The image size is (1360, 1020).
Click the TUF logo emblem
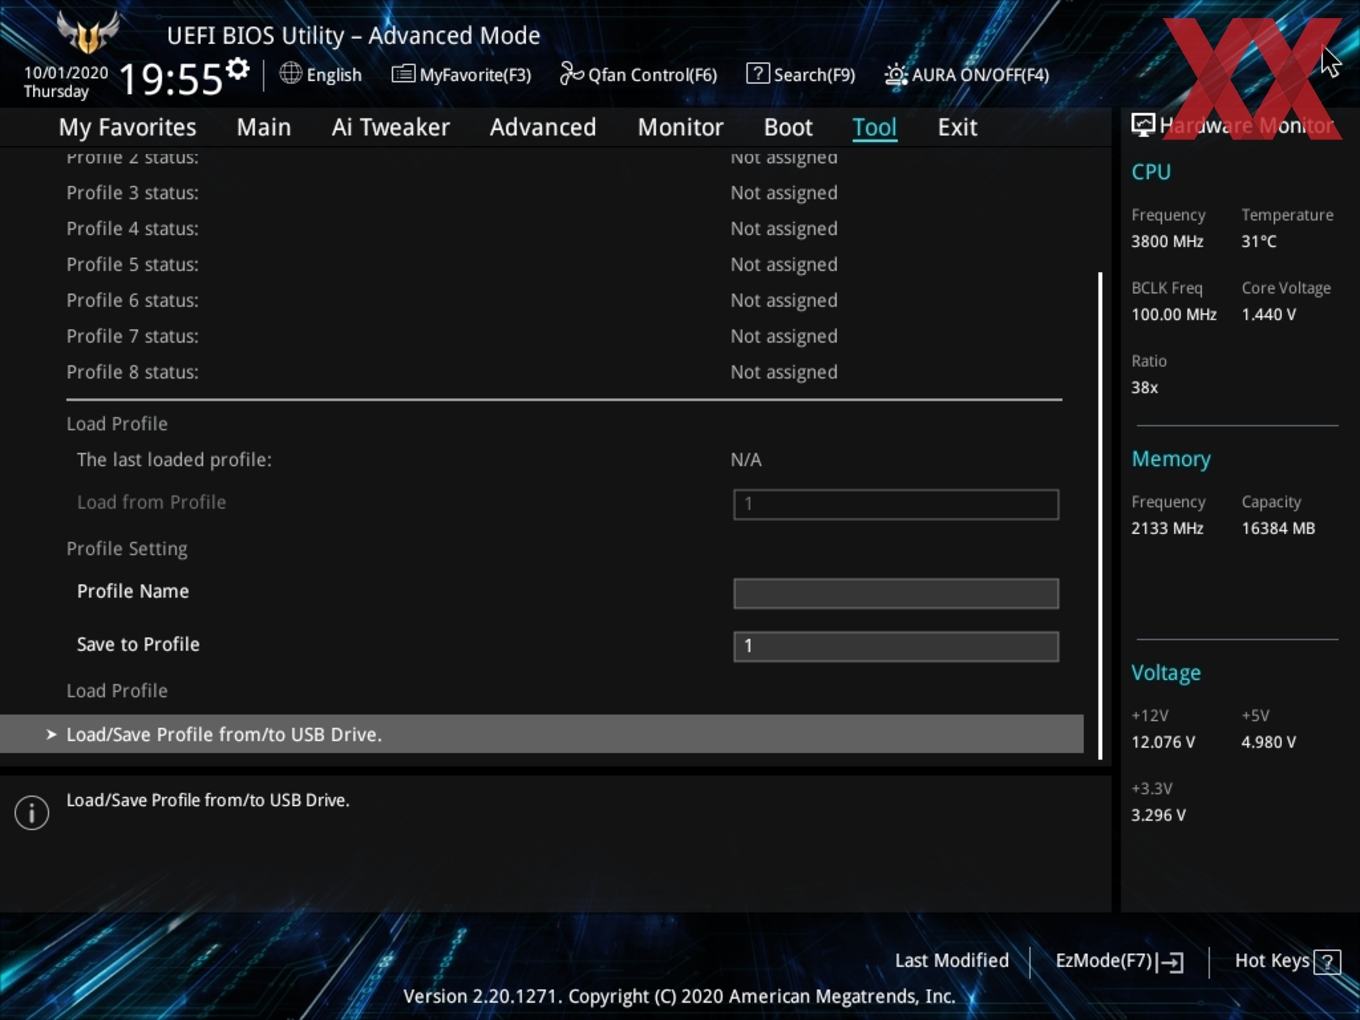point(88,32)
